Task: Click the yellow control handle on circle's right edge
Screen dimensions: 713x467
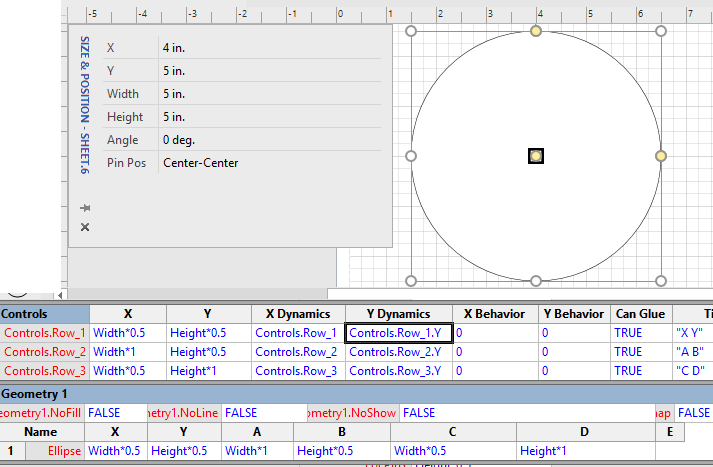Action: 660,156
